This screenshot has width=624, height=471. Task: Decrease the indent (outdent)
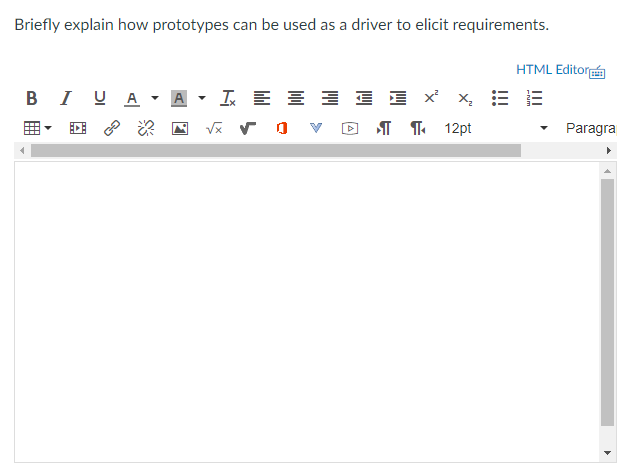click(x=364, y=98)
